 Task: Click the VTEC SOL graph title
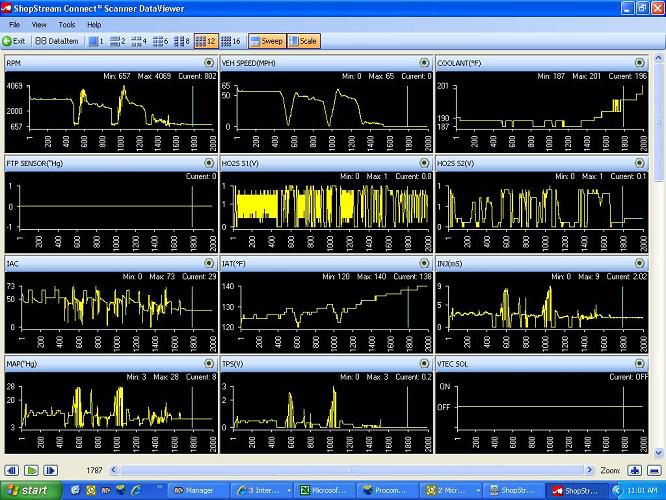(452, 364)
